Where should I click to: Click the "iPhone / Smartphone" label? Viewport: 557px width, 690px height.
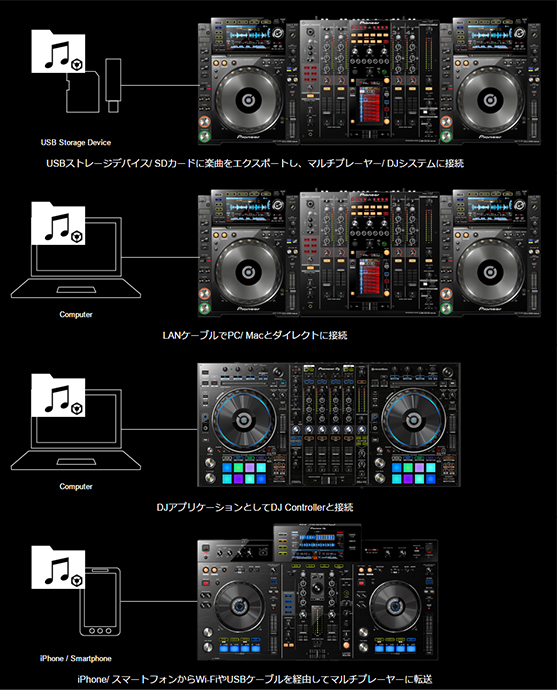[76, 658]
